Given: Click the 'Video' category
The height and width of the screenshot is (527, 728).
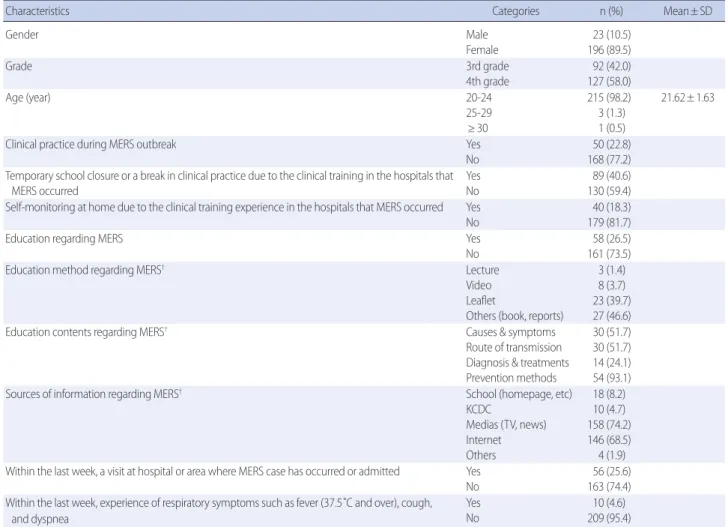Looking at the screenshot, I should coord(479,286).
